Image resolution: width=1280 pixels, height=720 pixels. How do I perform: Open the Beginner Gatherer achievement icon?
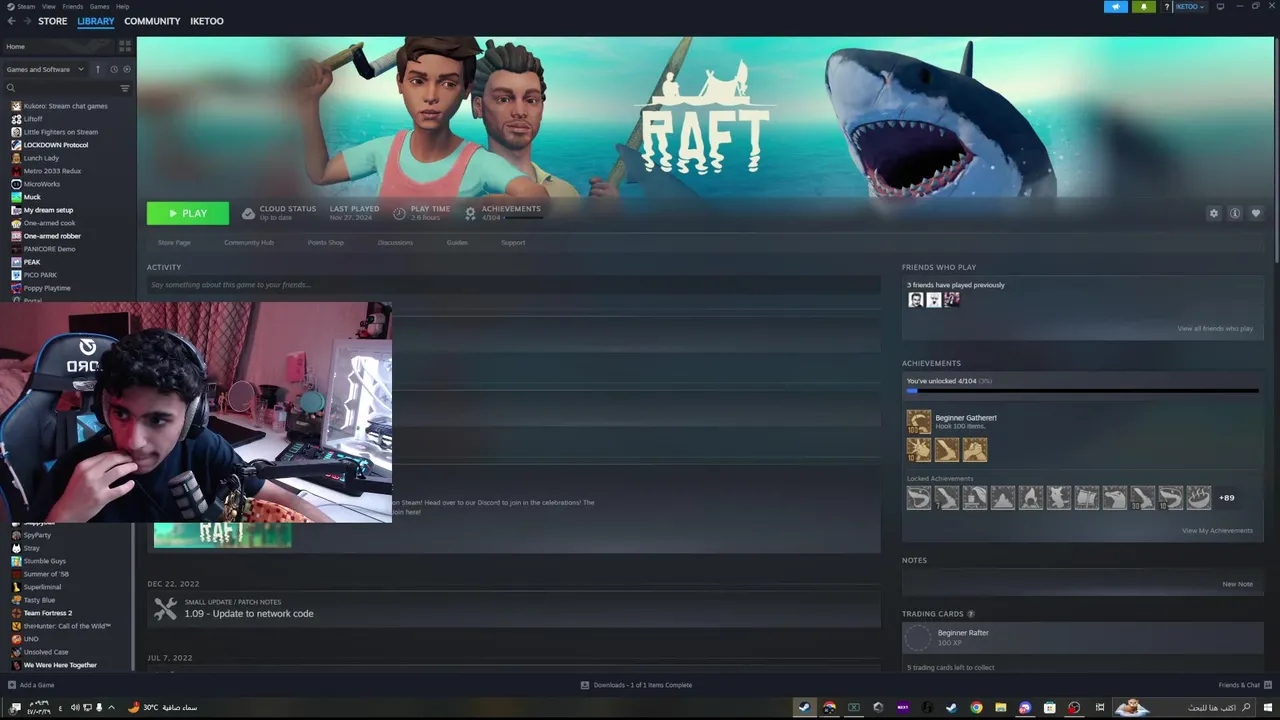918,422
